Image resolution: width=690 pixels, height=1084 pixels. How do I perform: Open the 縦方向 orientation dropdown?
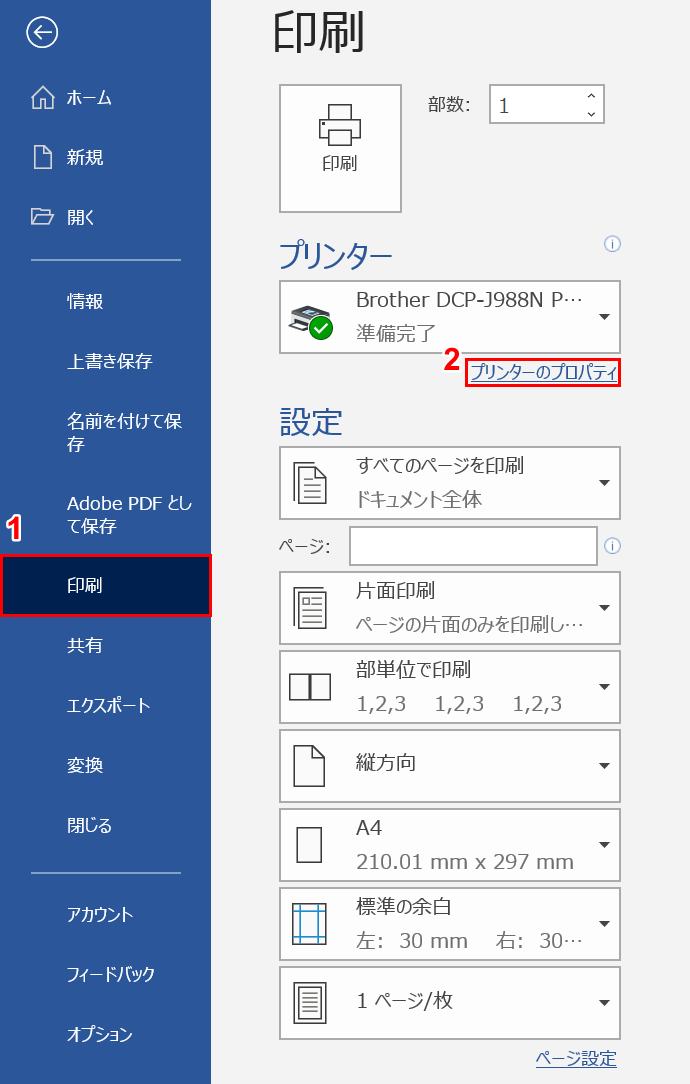pyautogui.click(x=450, y=765)
